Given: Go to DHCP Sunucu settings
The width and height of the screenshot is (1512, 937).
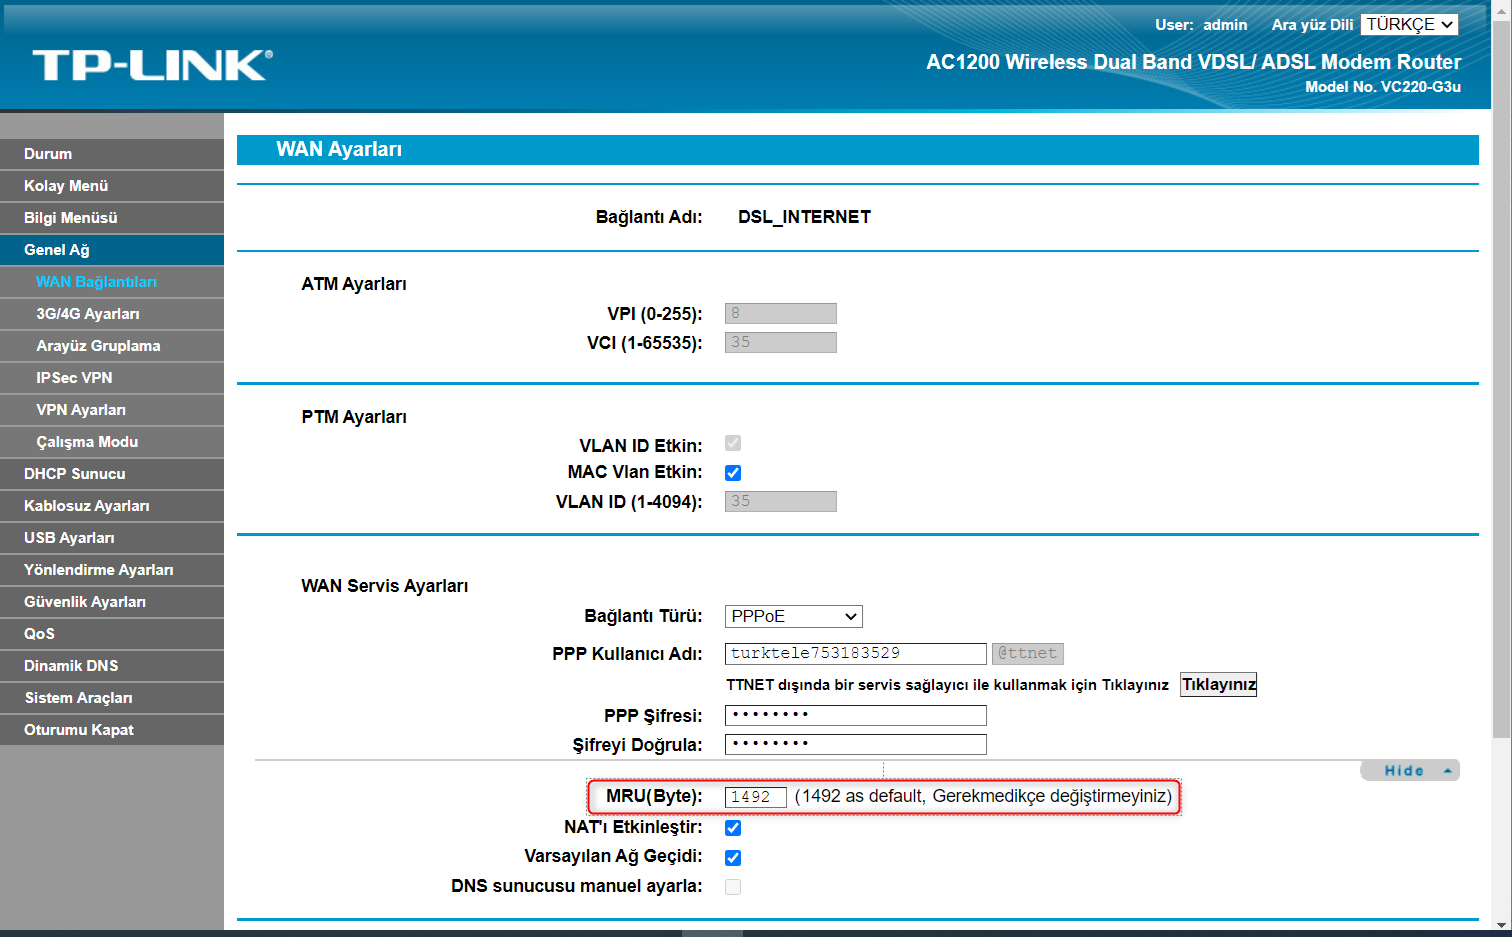Looking at the screenshot, I should click(x=112, y=474).
